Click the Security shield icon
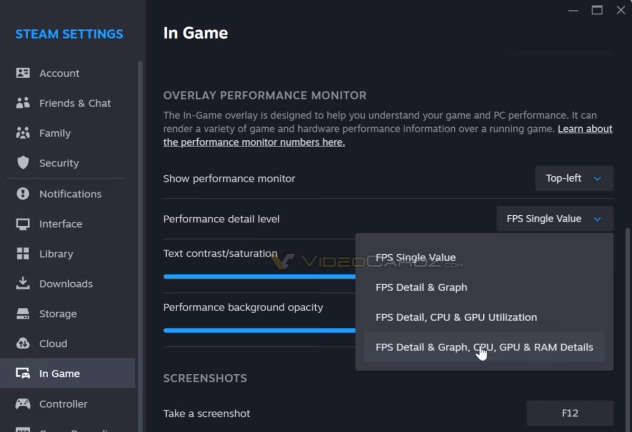The height and width of the screenshot is (432, 632). tap(23, 164)
